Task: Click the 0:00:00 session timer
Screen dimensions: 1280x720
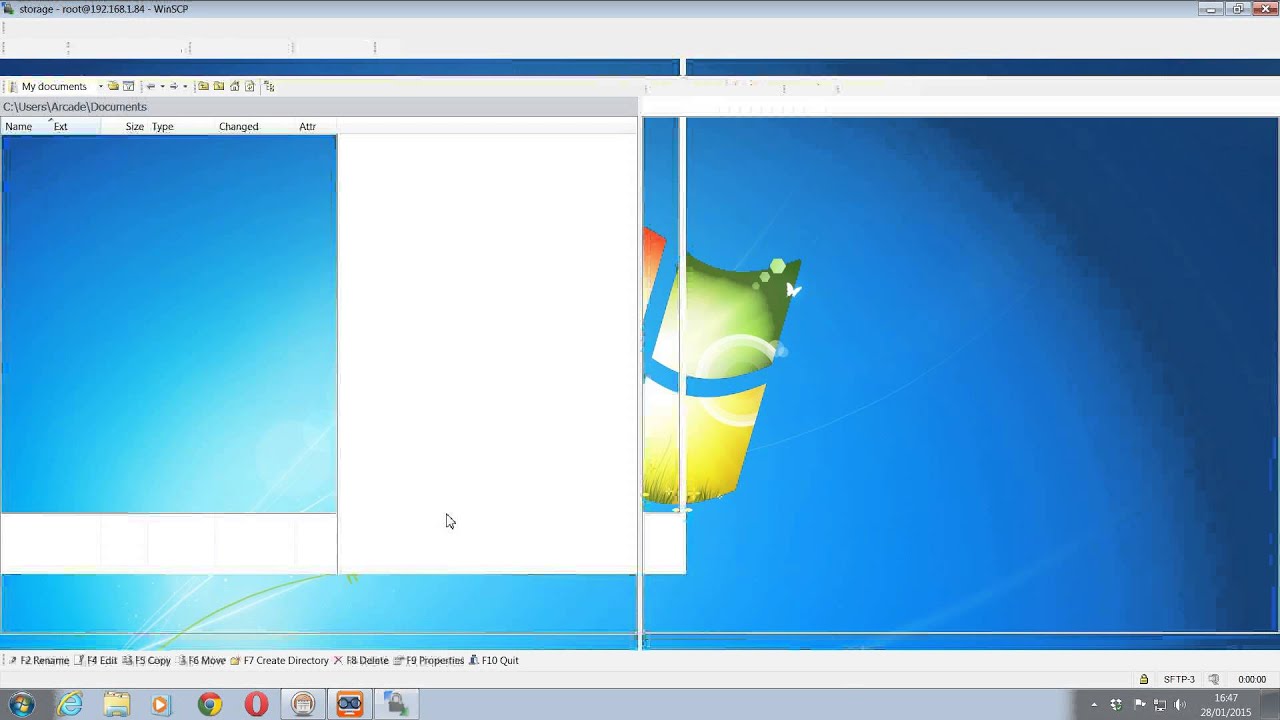Action: click(1252, 679)
